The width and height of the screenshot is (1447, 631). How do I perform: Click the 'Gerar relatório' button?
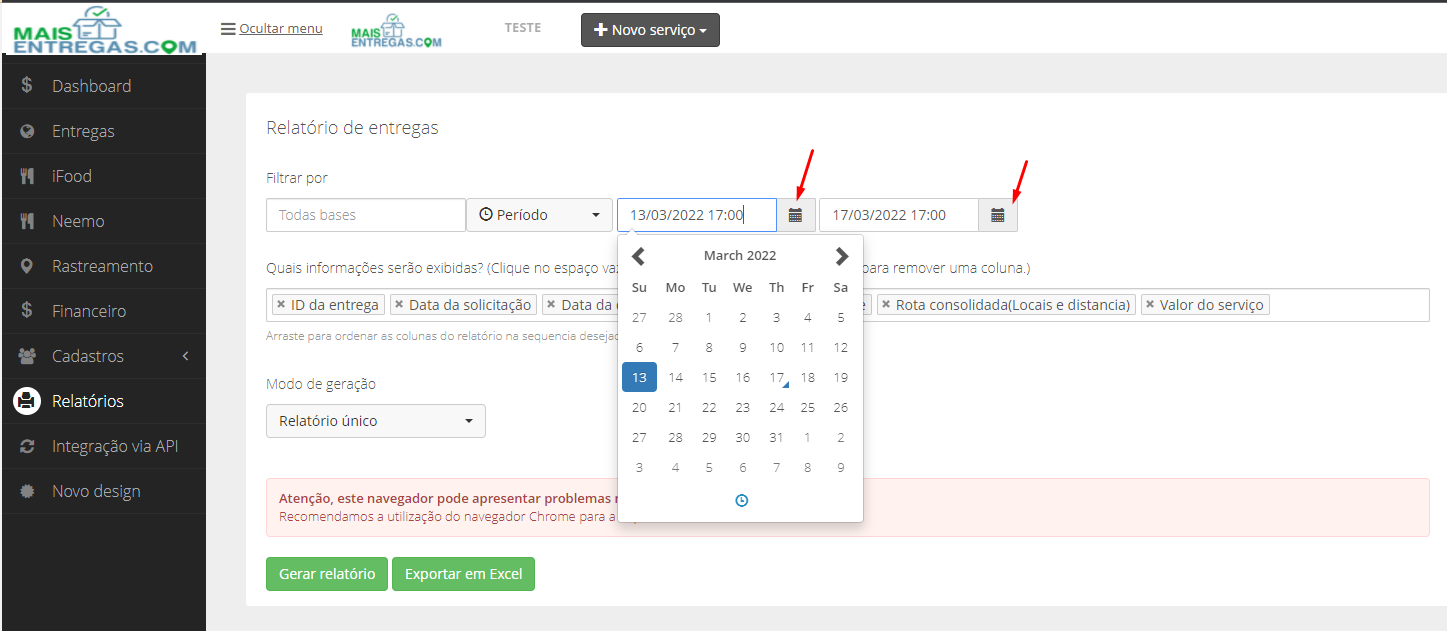click(327, 574)
